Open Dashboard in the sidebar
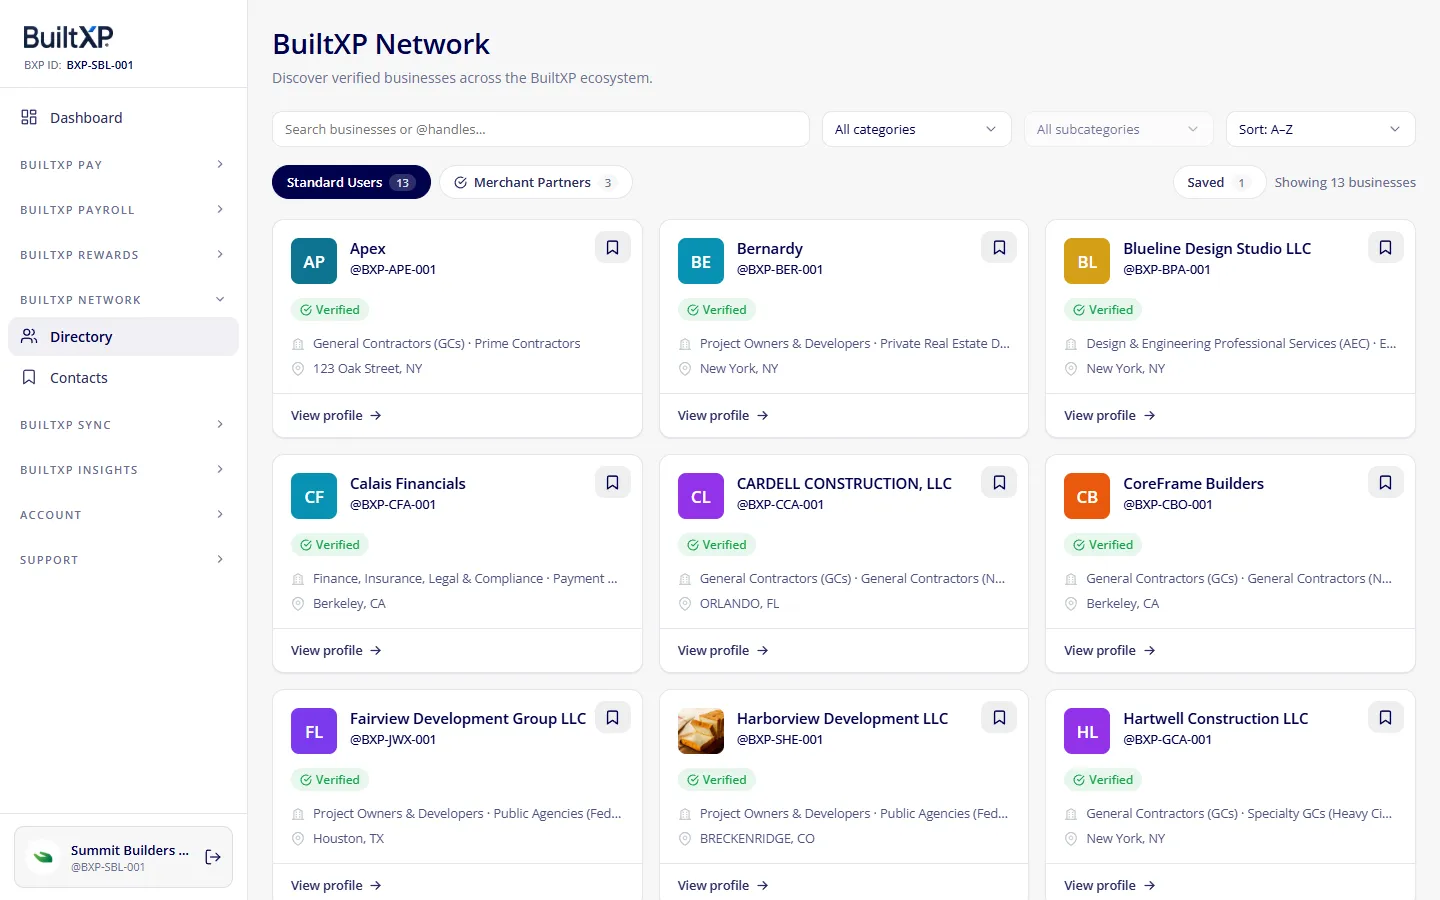 coord(123,117)
